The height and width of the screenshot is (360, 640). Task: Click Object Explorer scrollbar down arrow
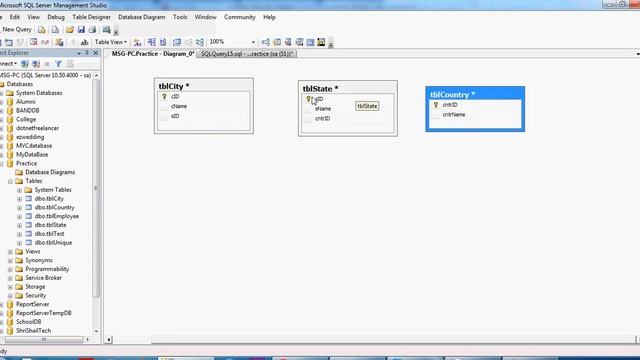click(x=96, y=331)
